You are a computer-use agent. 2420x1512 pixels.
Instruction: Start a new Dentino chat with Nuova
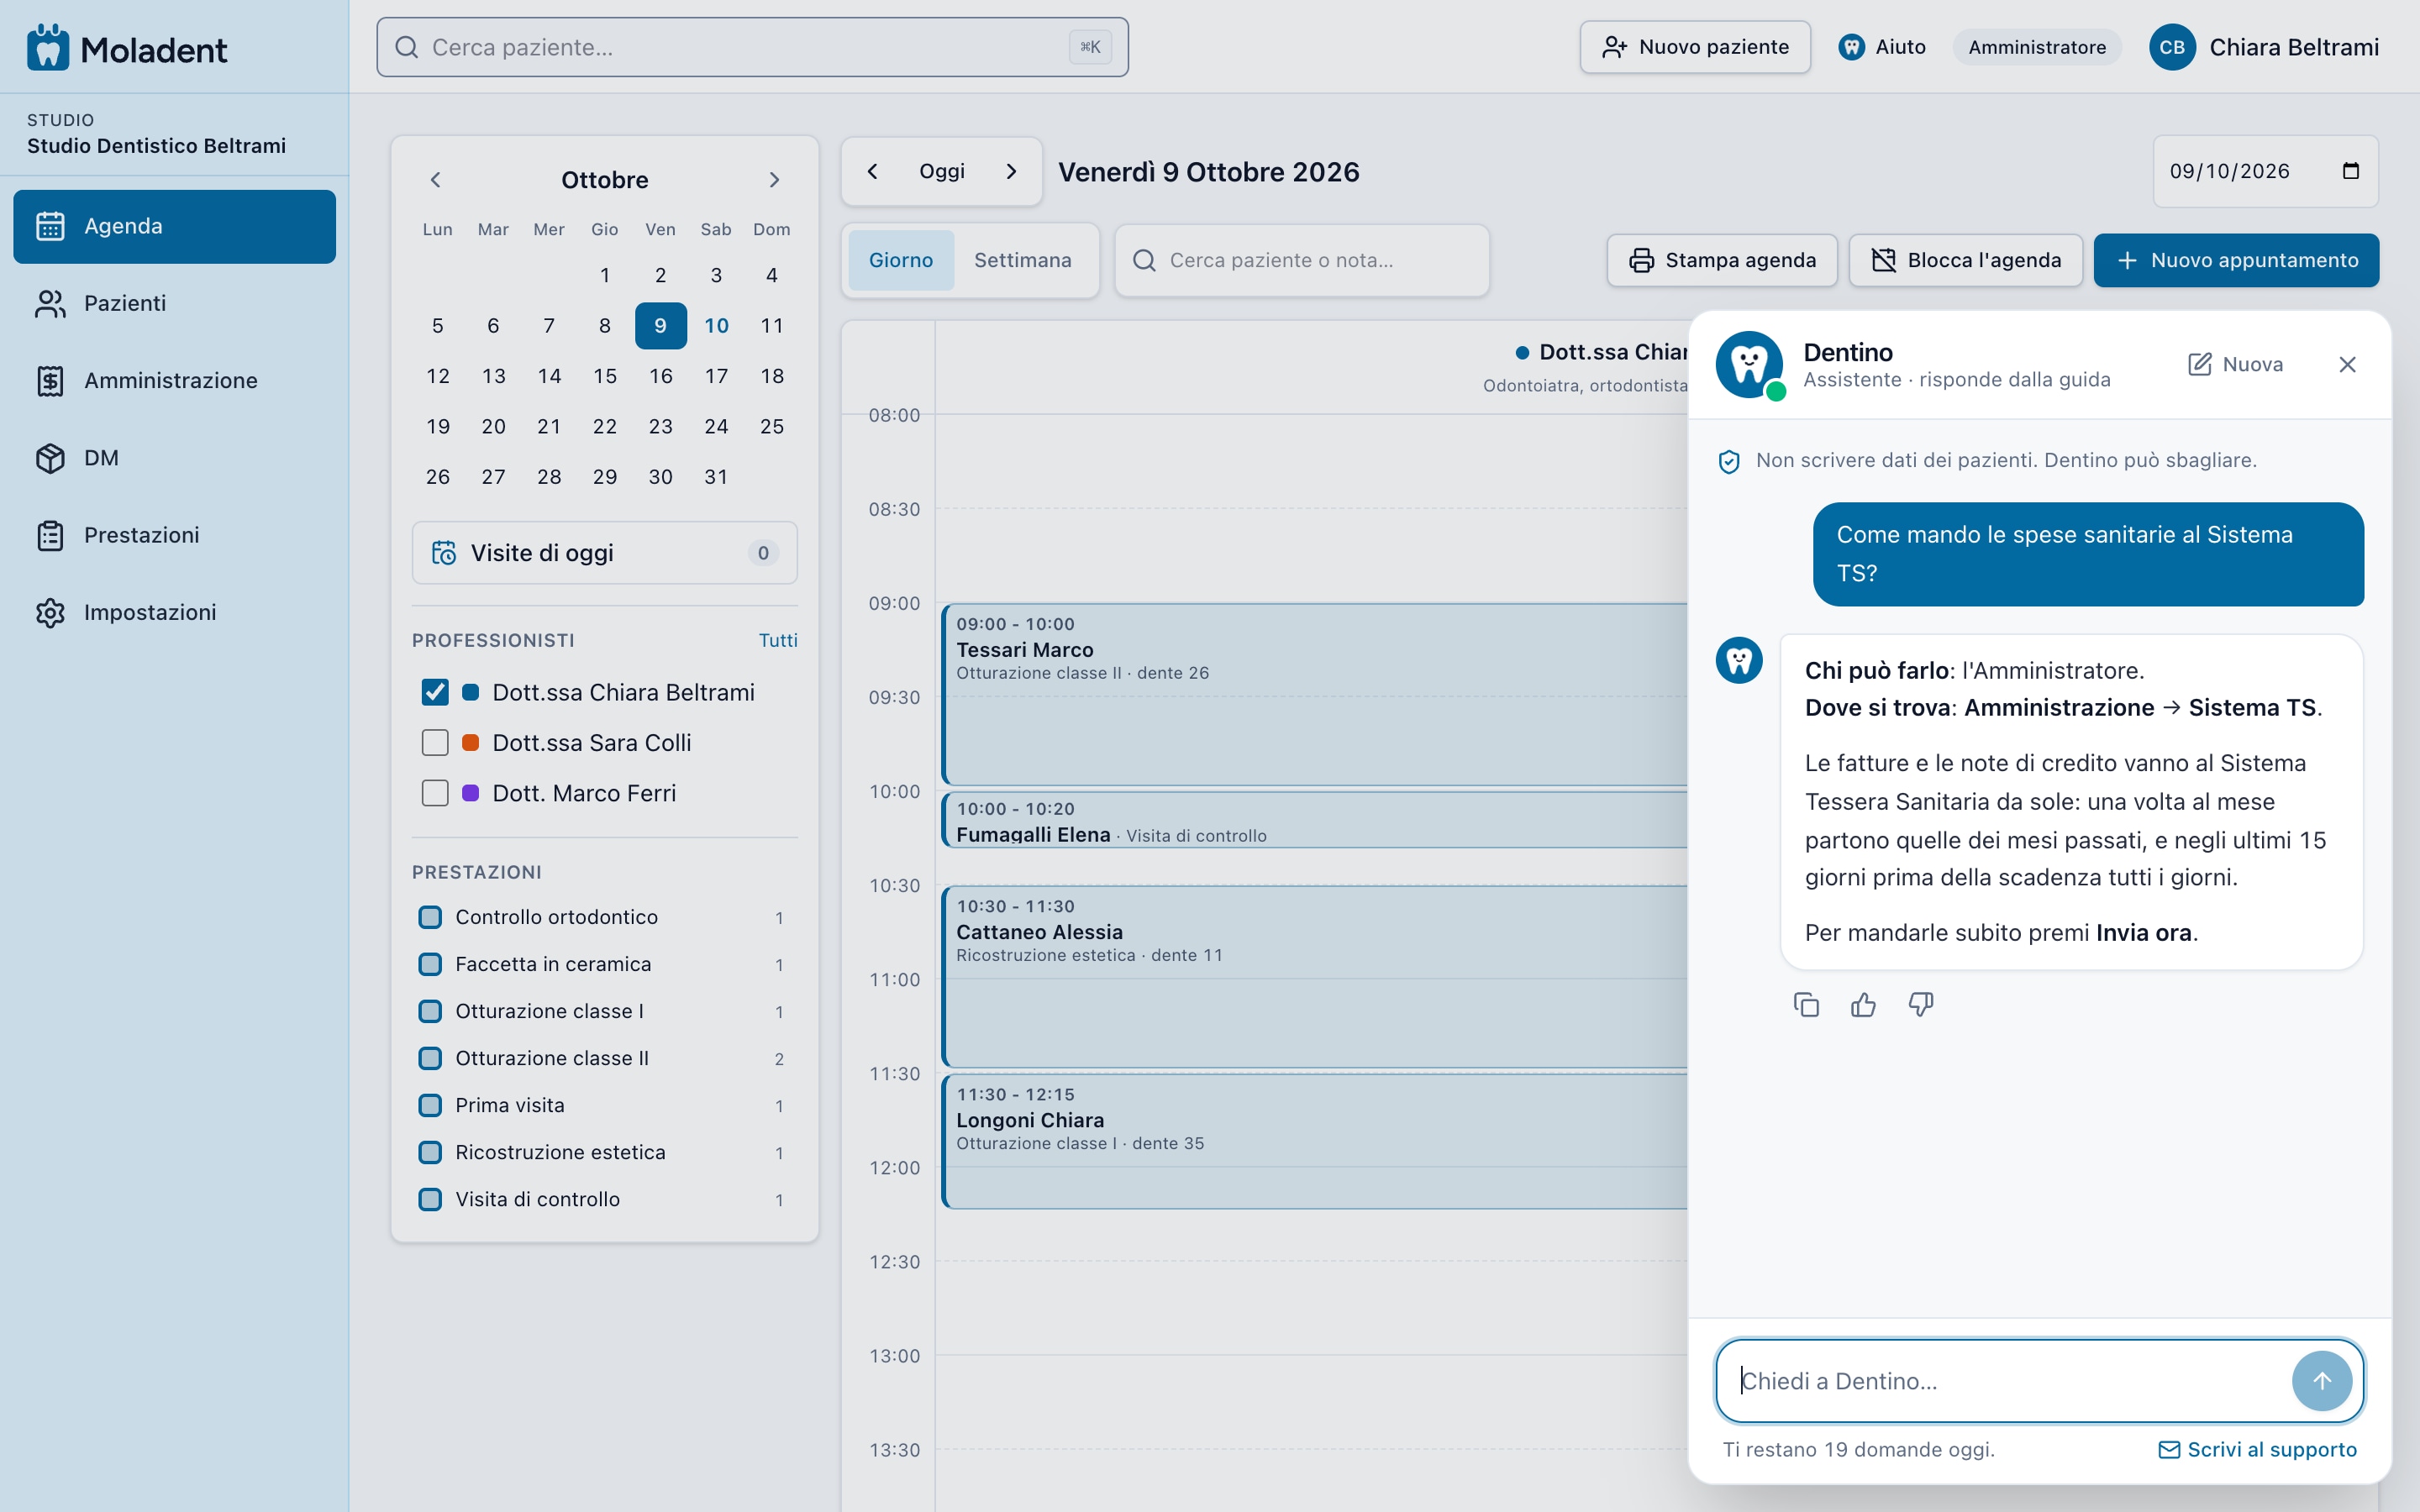tap(2235, 365)
